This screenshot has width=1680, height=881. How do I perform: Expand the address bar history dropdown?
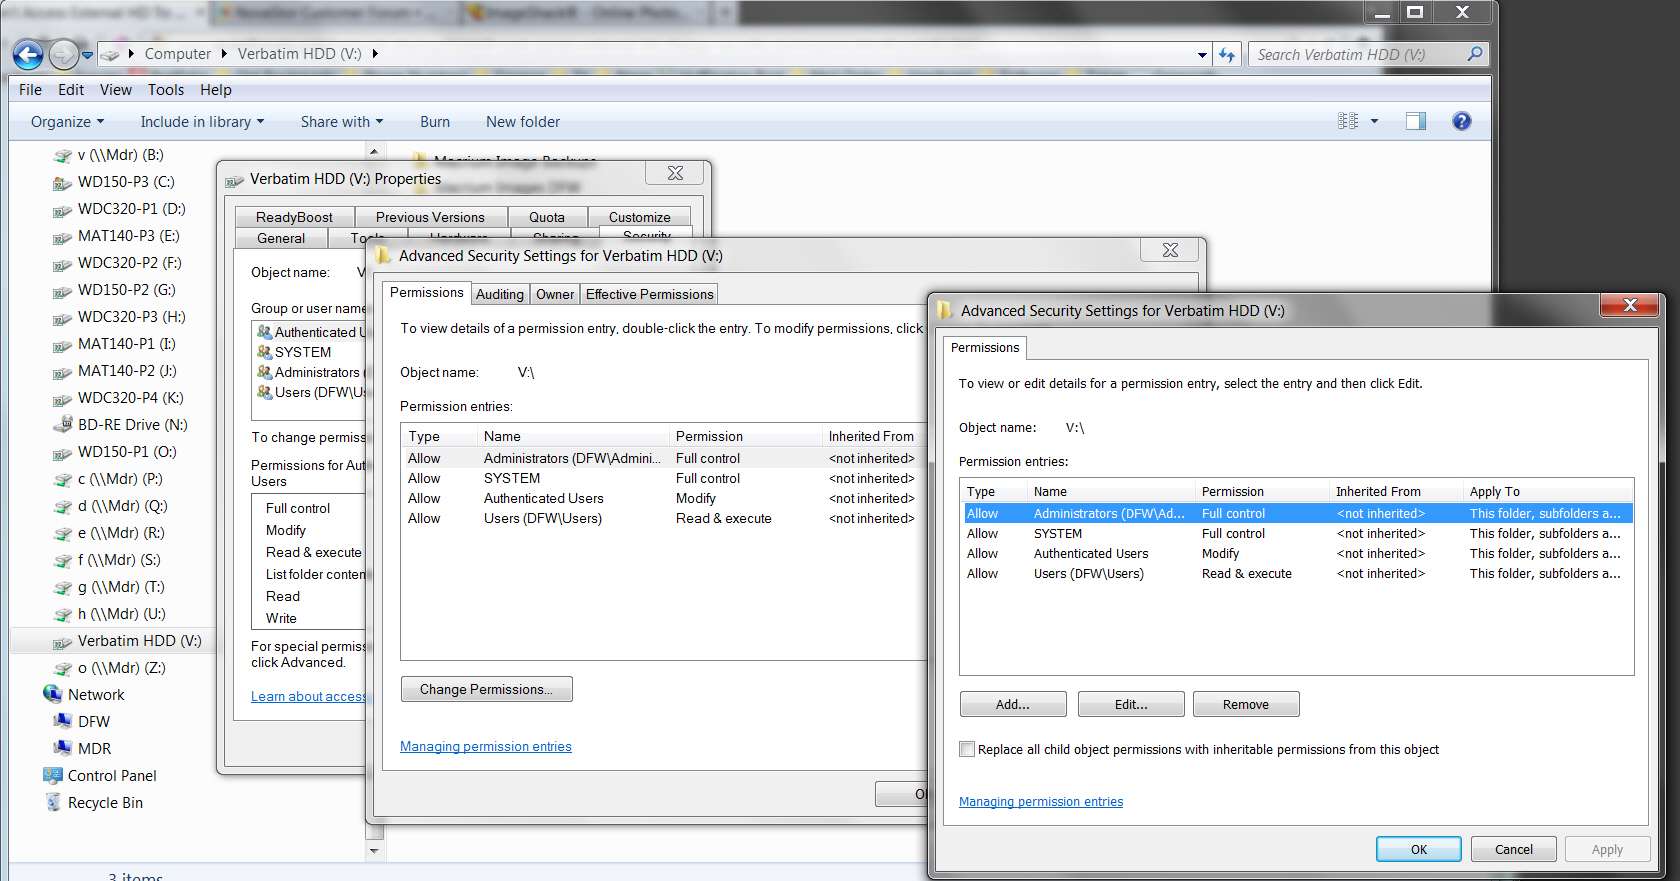[x=1202, y=55]
